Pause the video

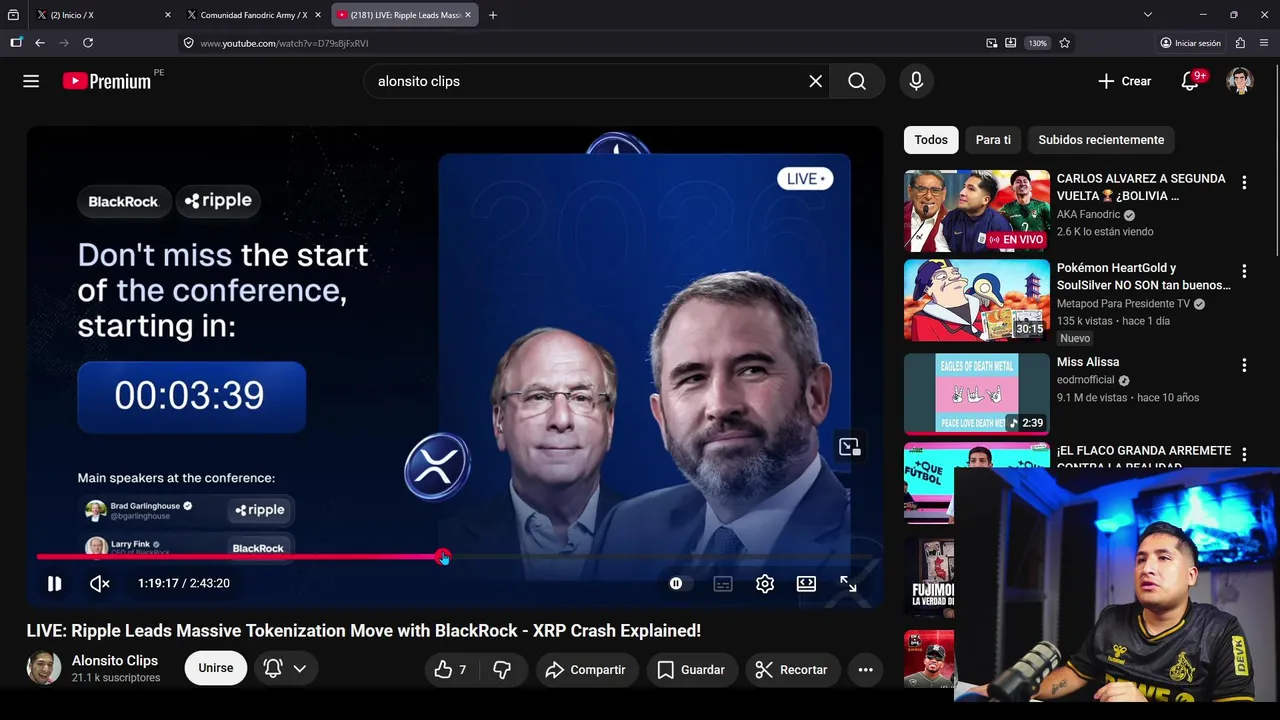coord(54,583)
